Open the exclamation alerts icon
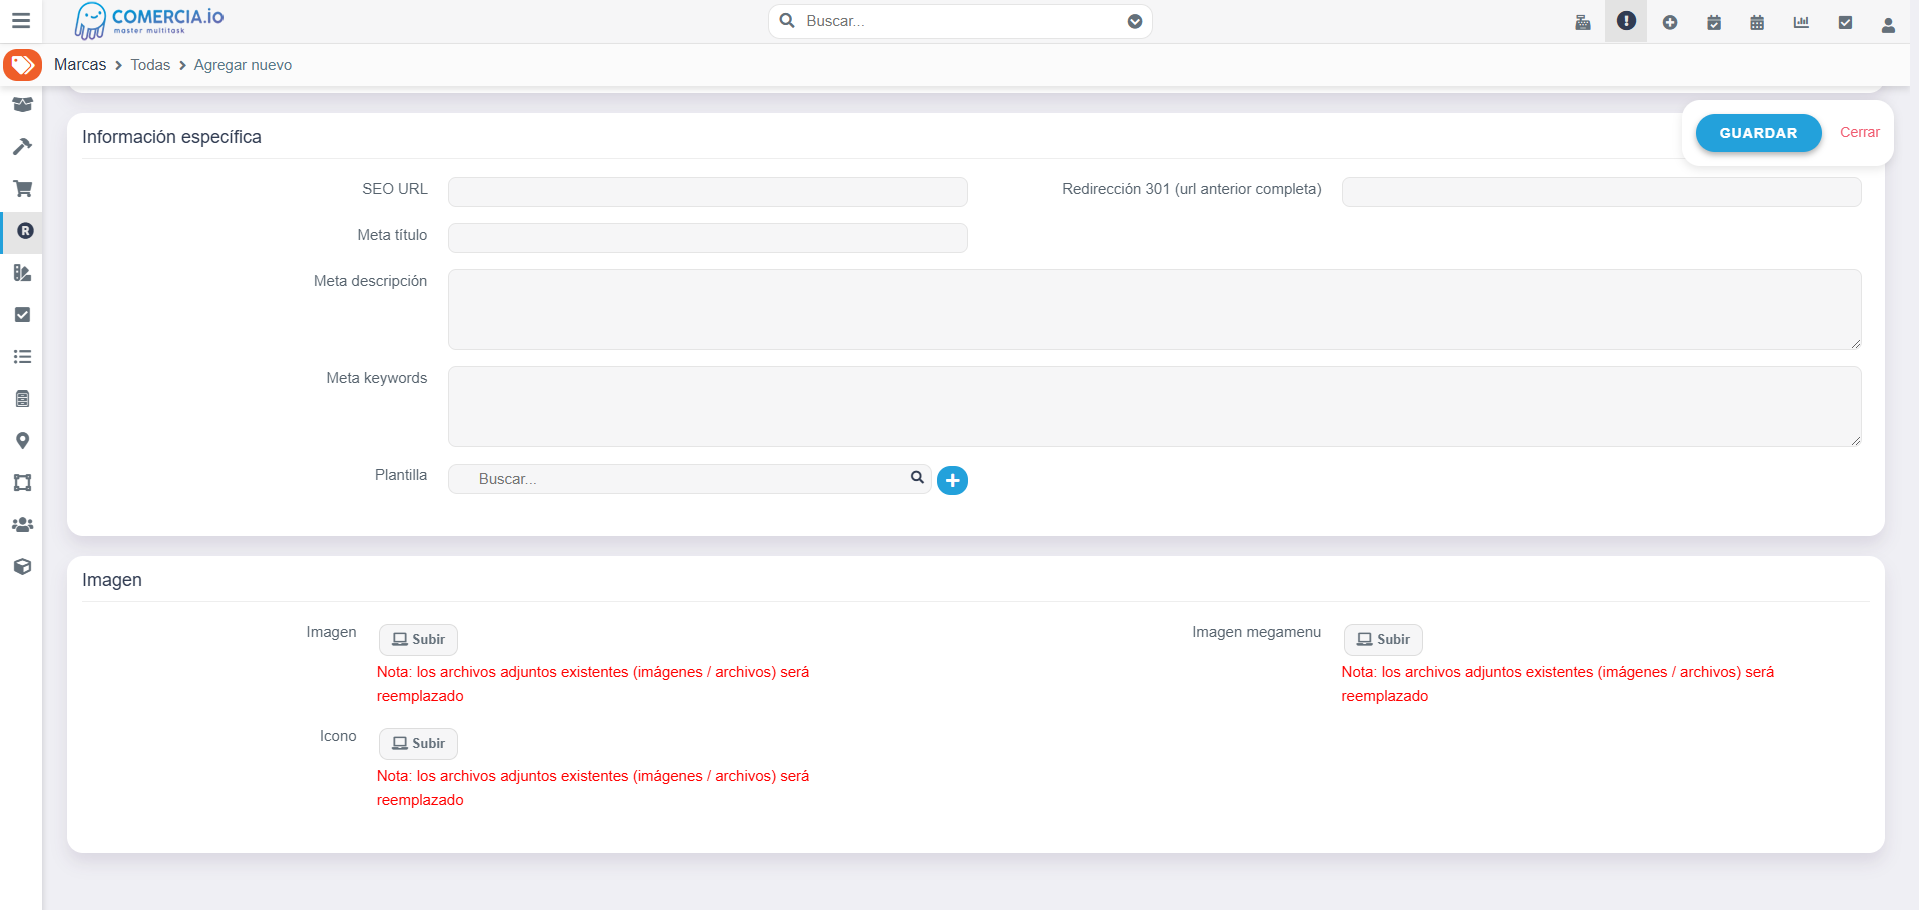Screen dimensions: 1919x910 (1626, 21)
